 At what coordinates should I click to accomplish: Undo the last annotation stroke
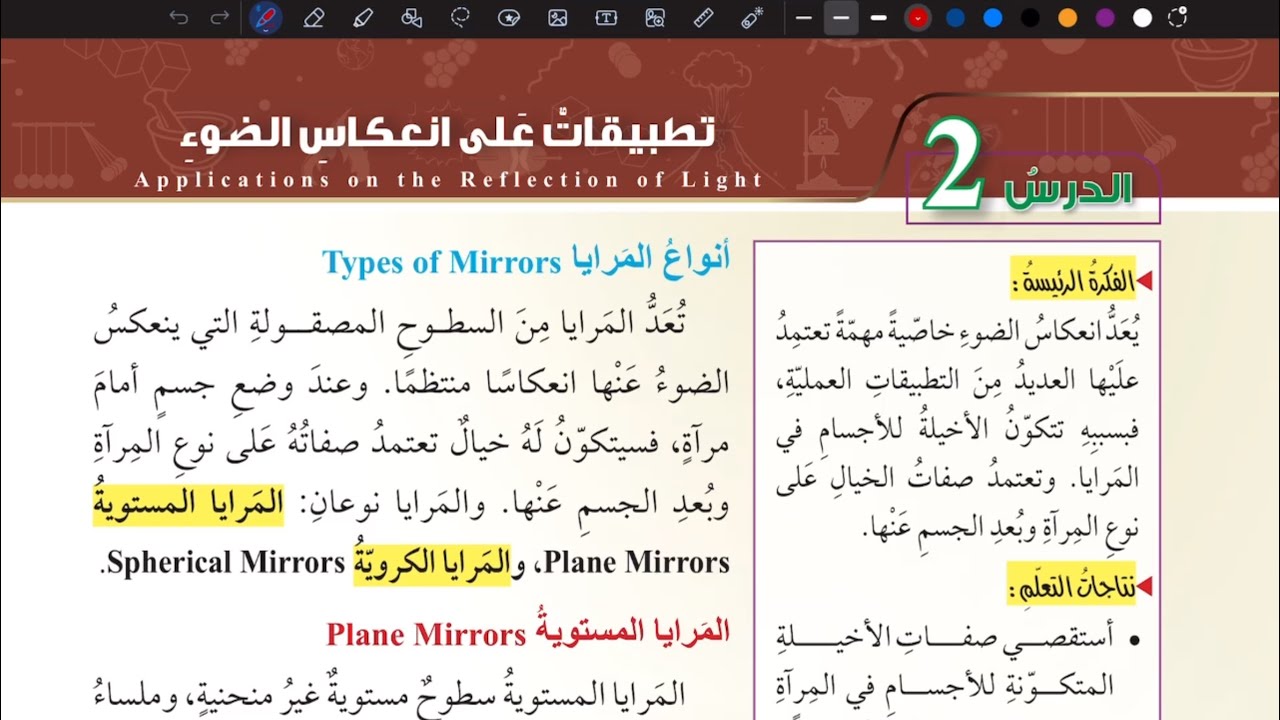179,18
